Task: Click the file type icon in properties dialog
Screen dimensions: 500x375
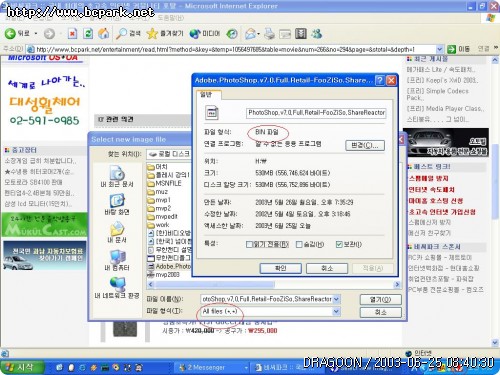Action: tap(212, 113)
